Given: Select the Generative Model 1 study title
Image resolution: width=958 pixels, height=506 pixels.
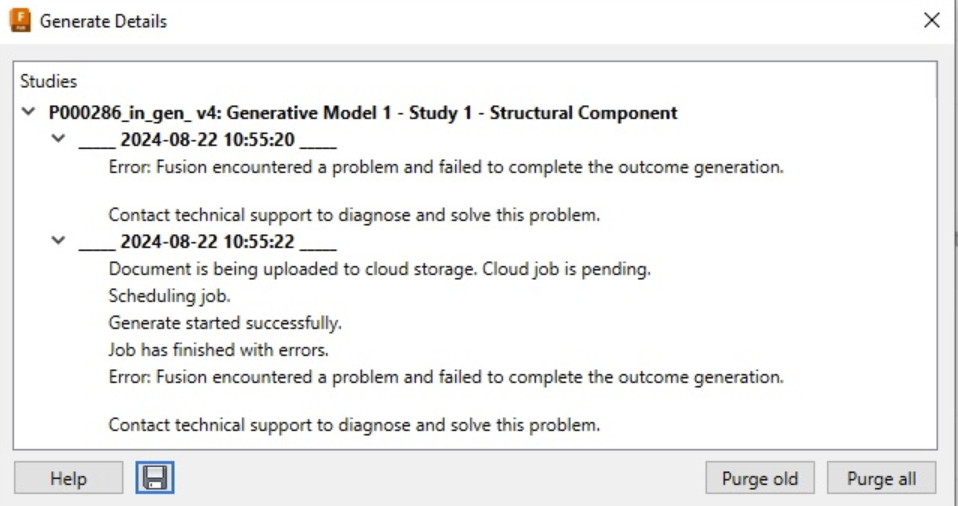Looking at the screenshot, I should [362, 113].
